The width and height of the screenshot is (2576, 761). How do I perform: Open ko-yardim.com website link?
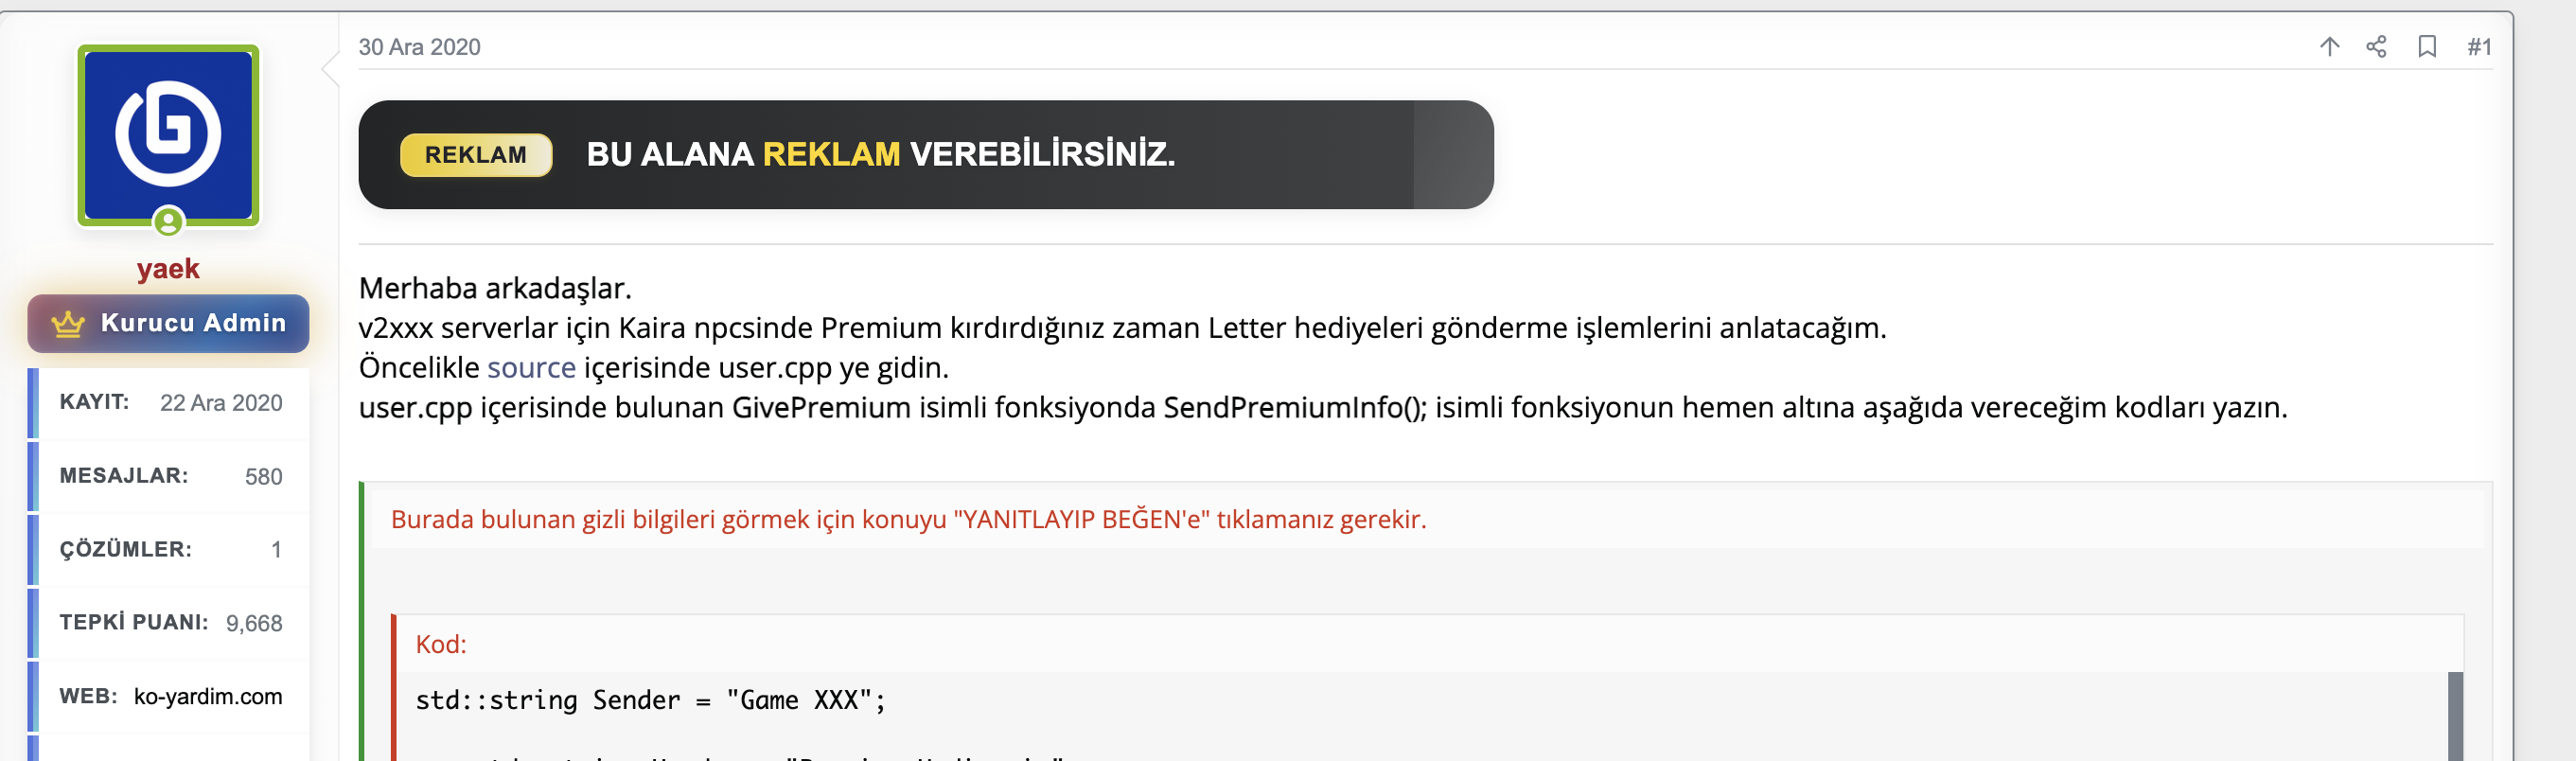click(x=208, y=696)
